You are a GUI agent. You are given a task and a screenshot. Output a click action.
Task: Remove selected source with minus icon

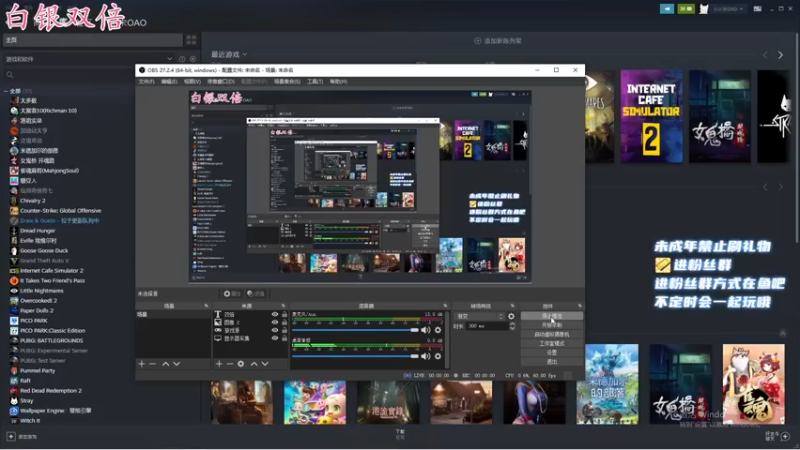click(230, 364)
